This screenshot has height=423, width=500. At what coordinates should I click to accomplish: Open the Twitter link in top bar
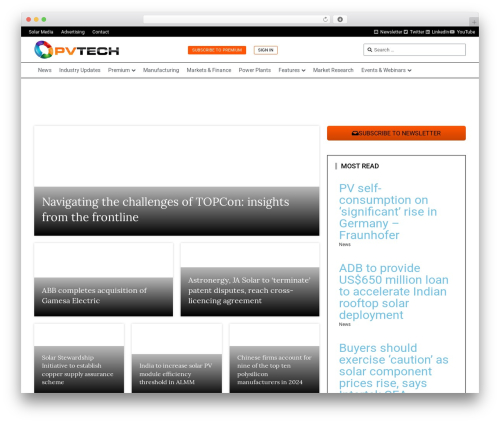(x=414, y=32)
